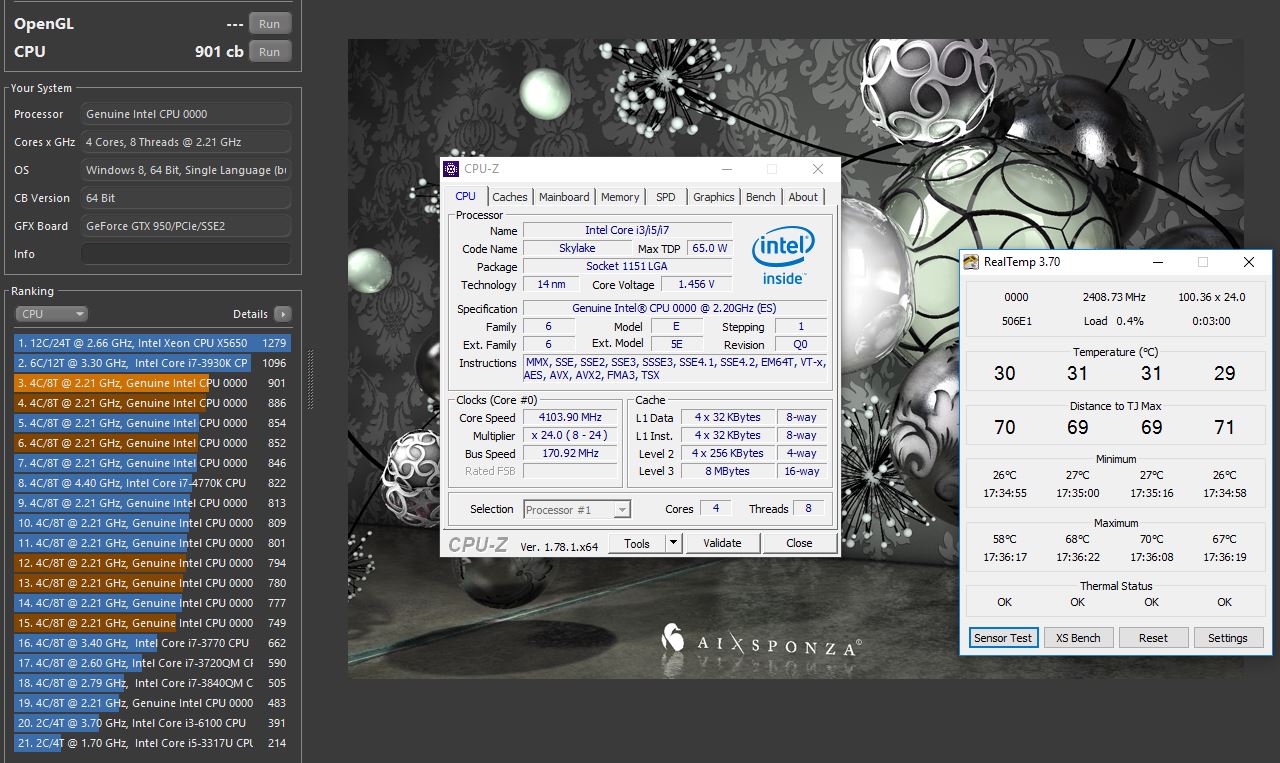The width and height of the screenshot is (1280, 763).
Task: Click the Core Voltage value '1.456 V'
Action: click(696, 285)
